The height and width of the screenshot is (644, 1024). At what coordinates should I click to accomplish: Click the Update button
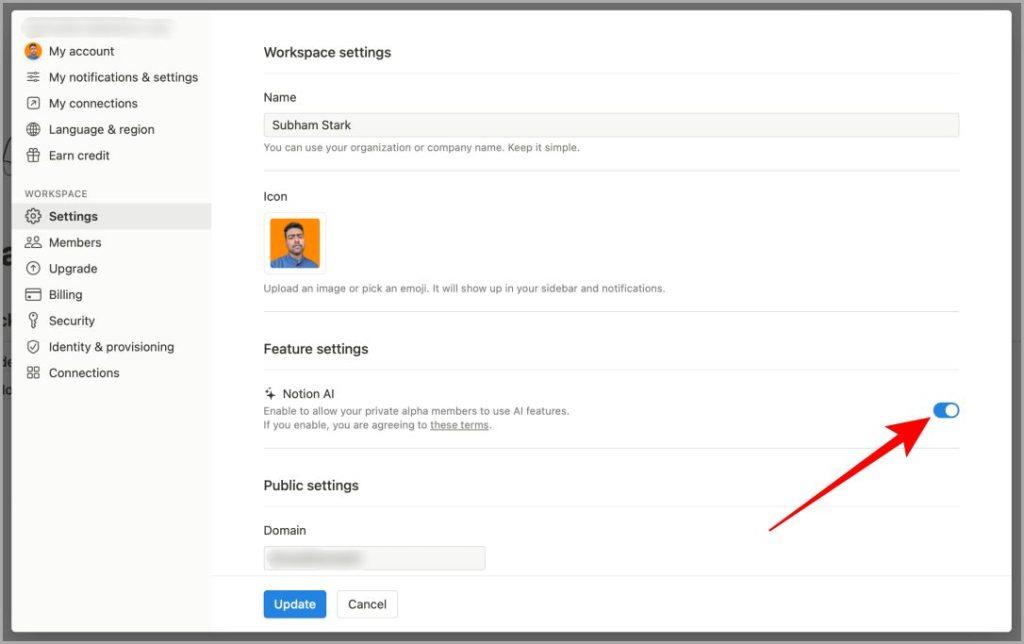pos(295,604)
